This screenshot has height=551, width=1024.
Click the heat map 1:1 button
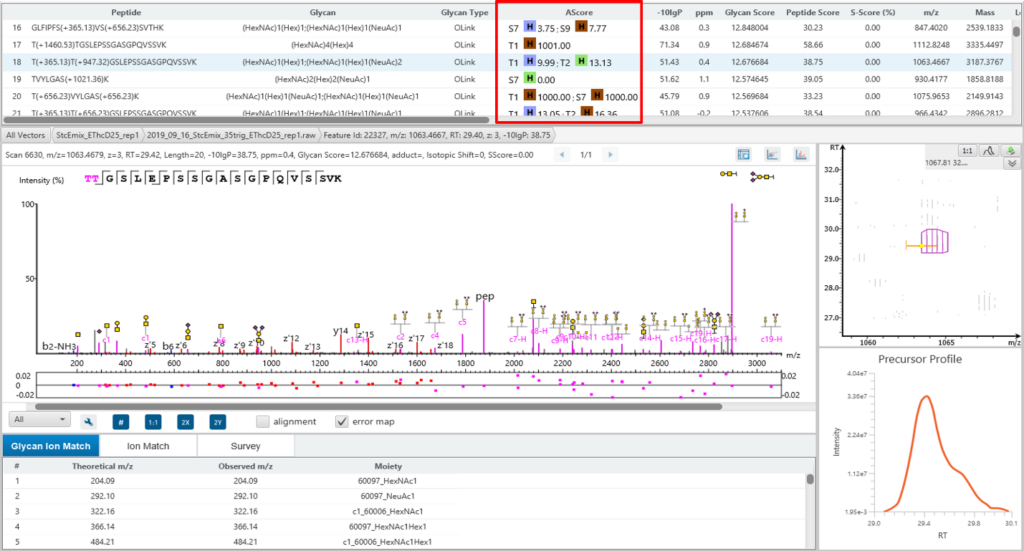coord(966,151)
